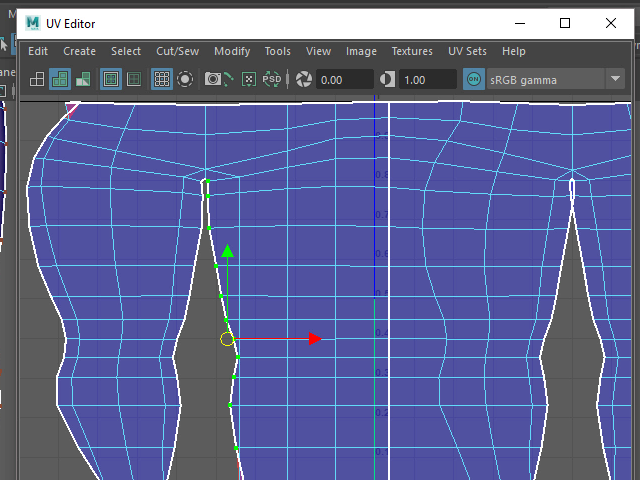This screenshot has width=640, height=480.
Task: Toggle the wireframe display icon
Action: pyautogui.click(x=37, y=79)
